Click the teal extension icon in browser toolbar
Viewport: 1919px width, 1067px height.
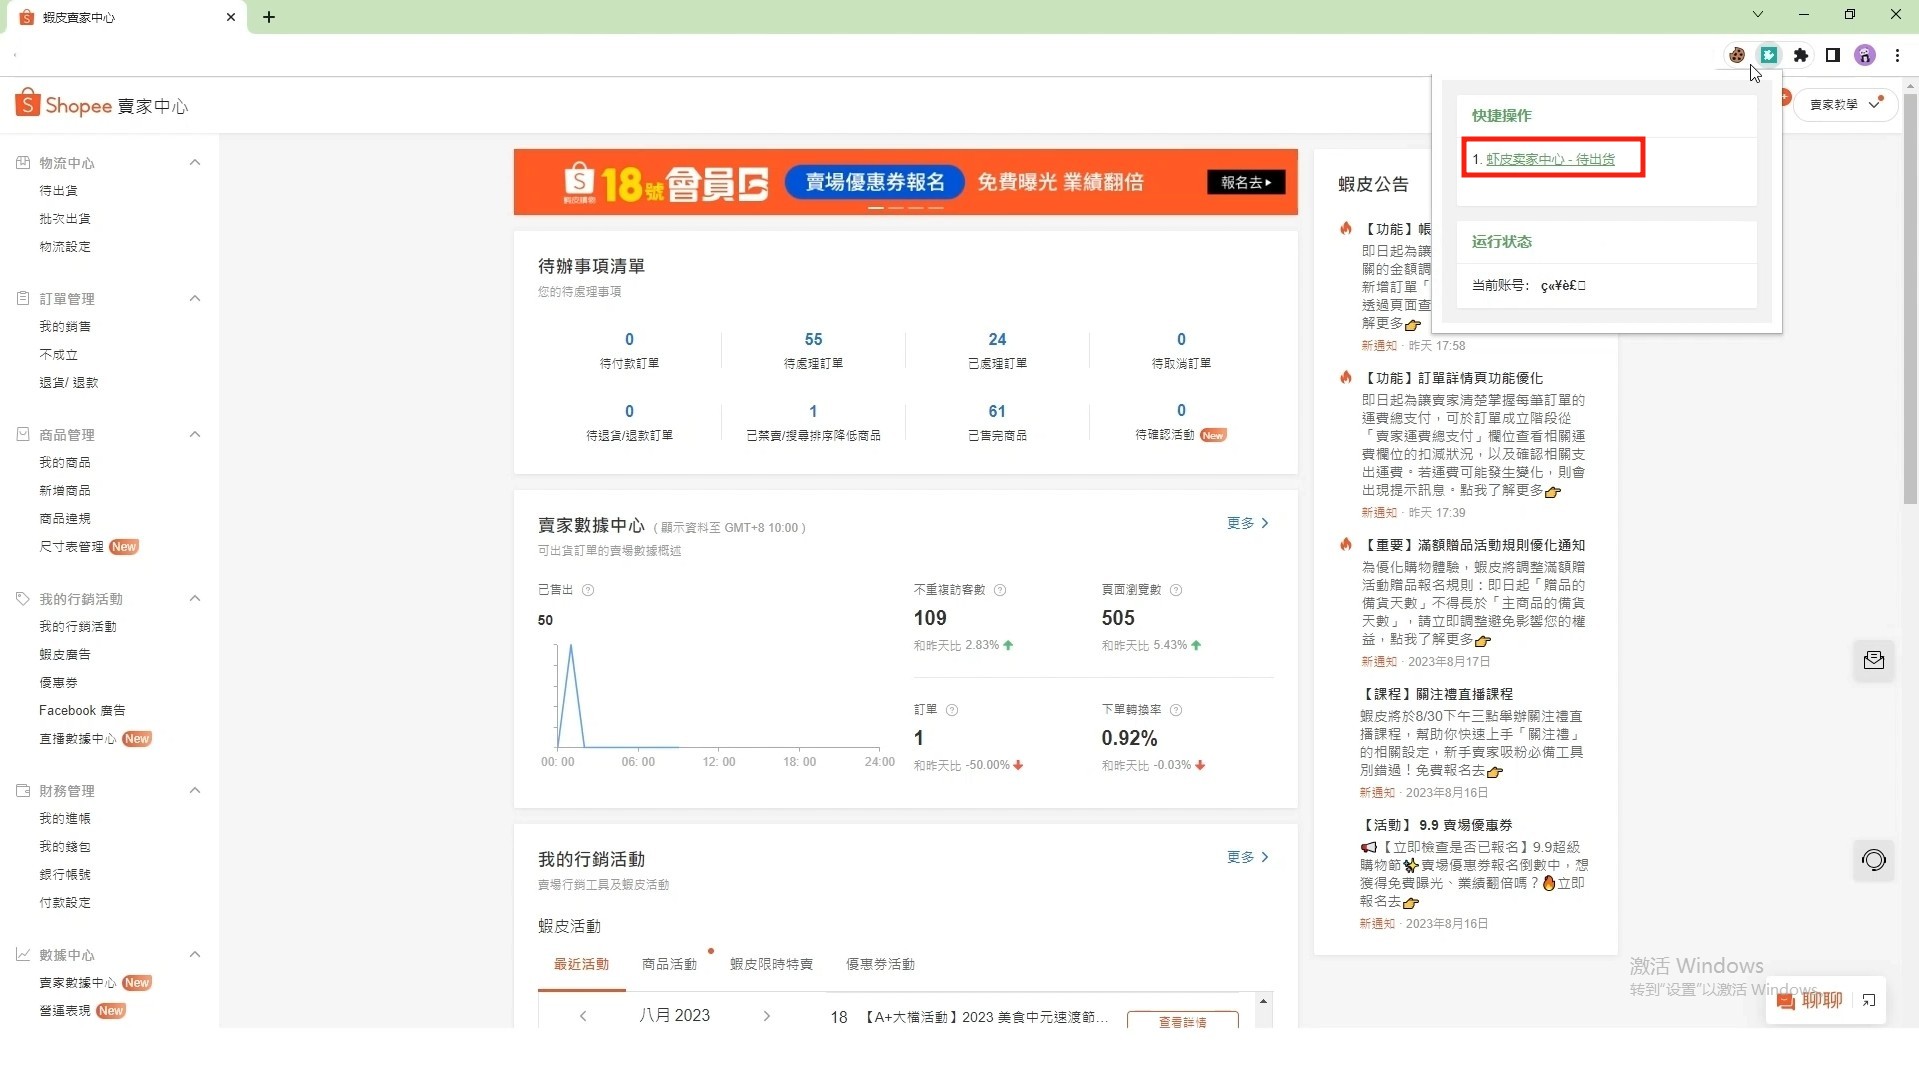pyautogui.click(x=1769, y=55)
